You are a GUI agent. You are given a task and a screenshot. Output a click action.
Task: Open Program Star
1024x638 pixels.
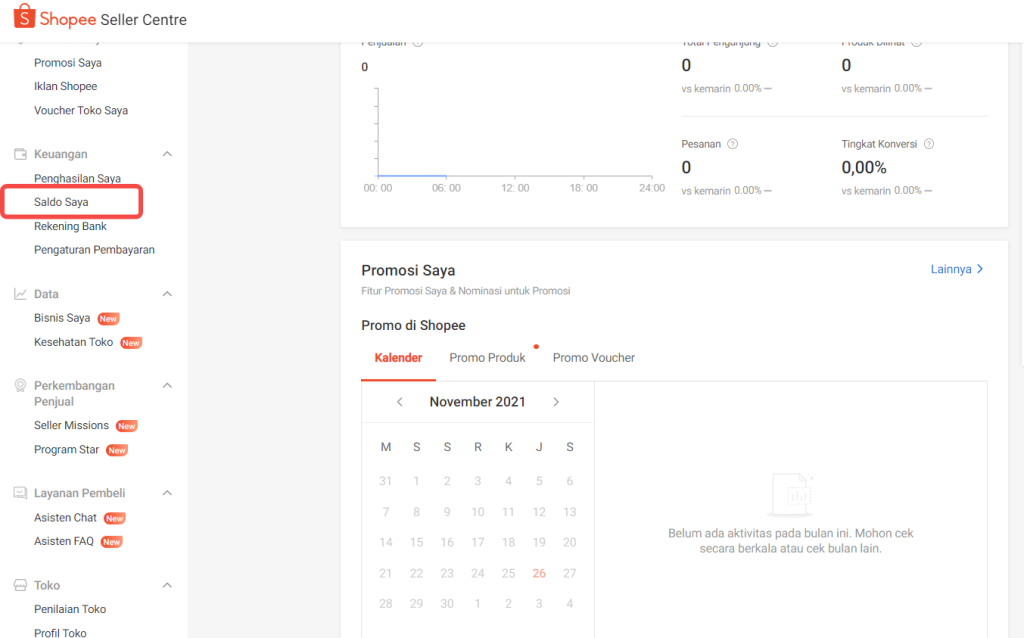pyautogui.click(x=67, y=449)
